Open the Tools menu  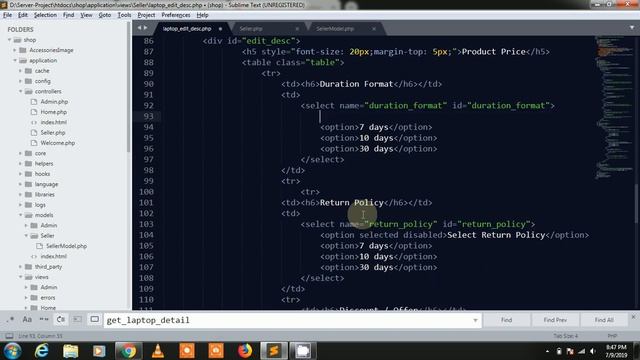coord(124,15)
